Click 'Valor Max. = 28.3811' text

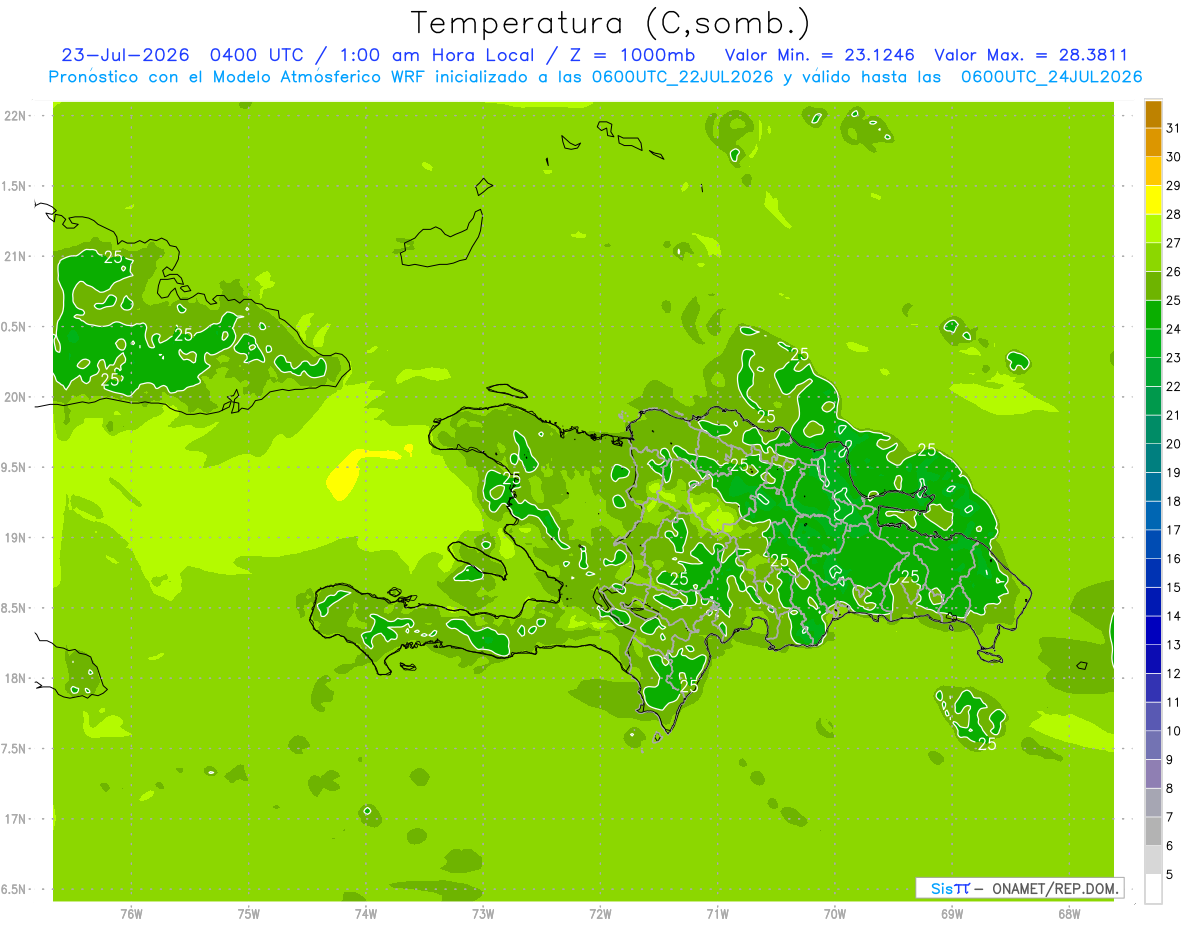1030,55
